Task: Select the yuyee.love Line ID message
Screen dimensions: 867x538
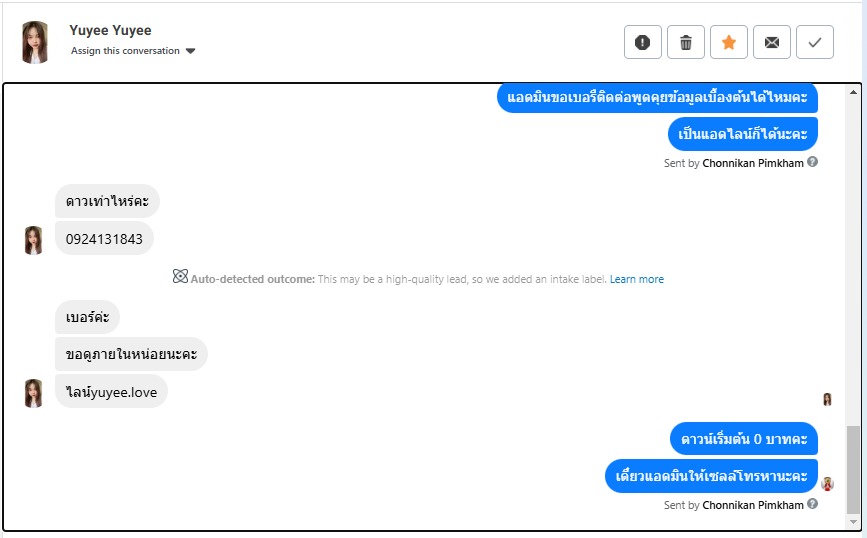Action: click(x=111, y=392)
